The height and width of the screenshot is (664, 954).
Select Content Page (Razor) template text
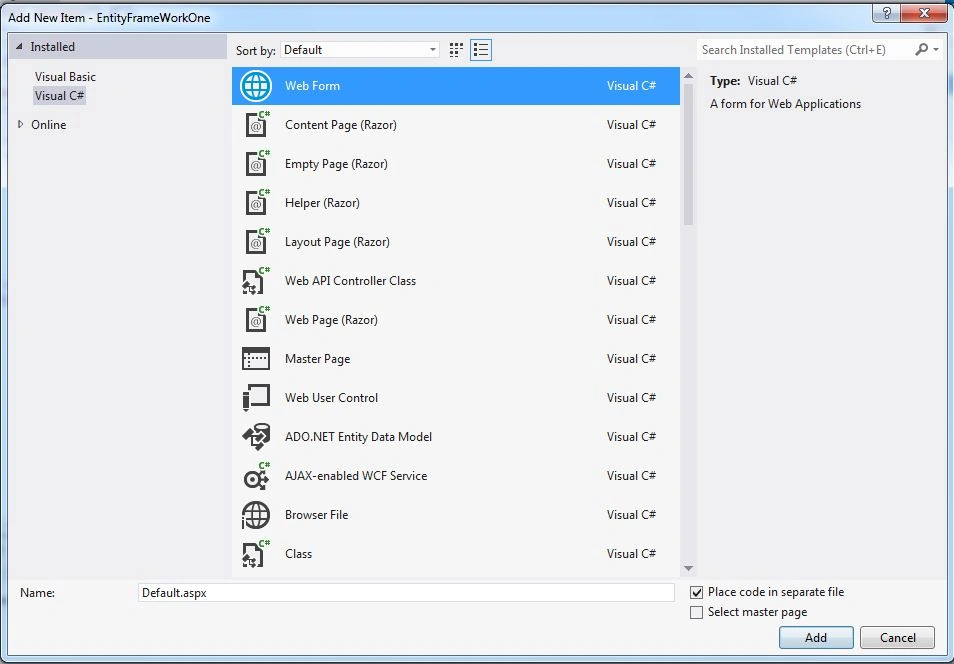point(341,125)
